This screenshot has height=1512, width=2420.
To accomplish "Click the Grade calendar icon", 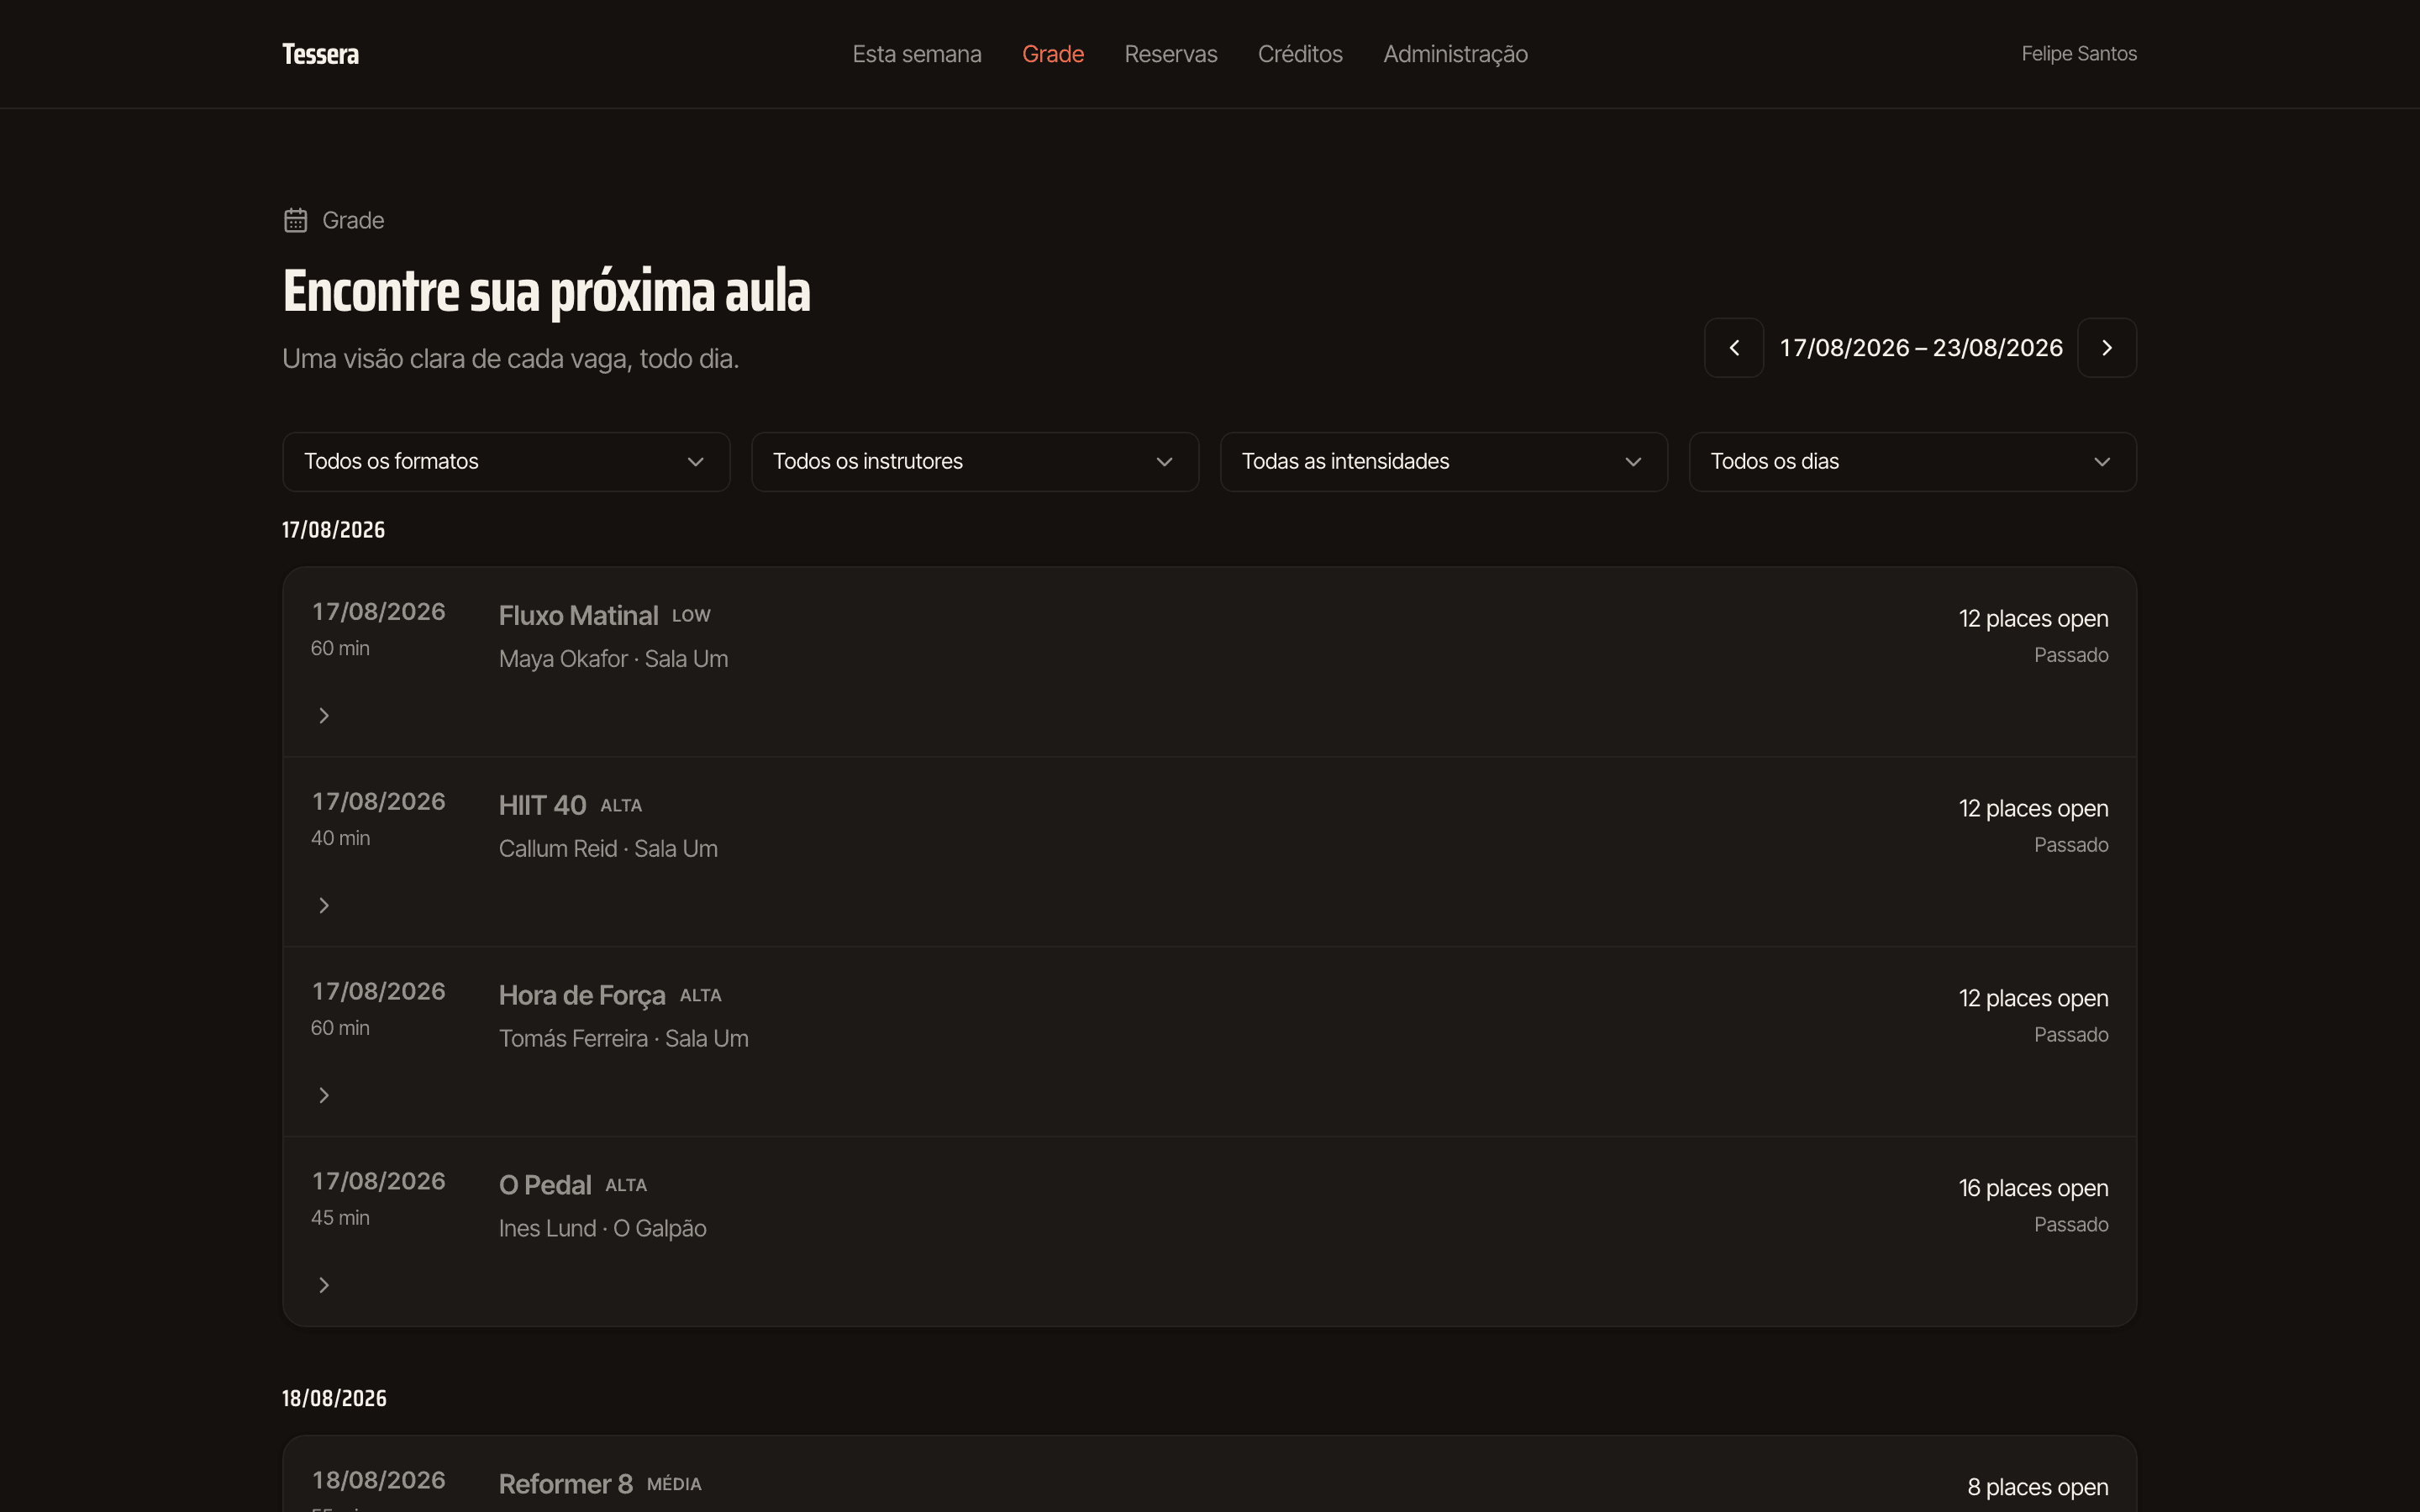I will (x=295, y=220).
